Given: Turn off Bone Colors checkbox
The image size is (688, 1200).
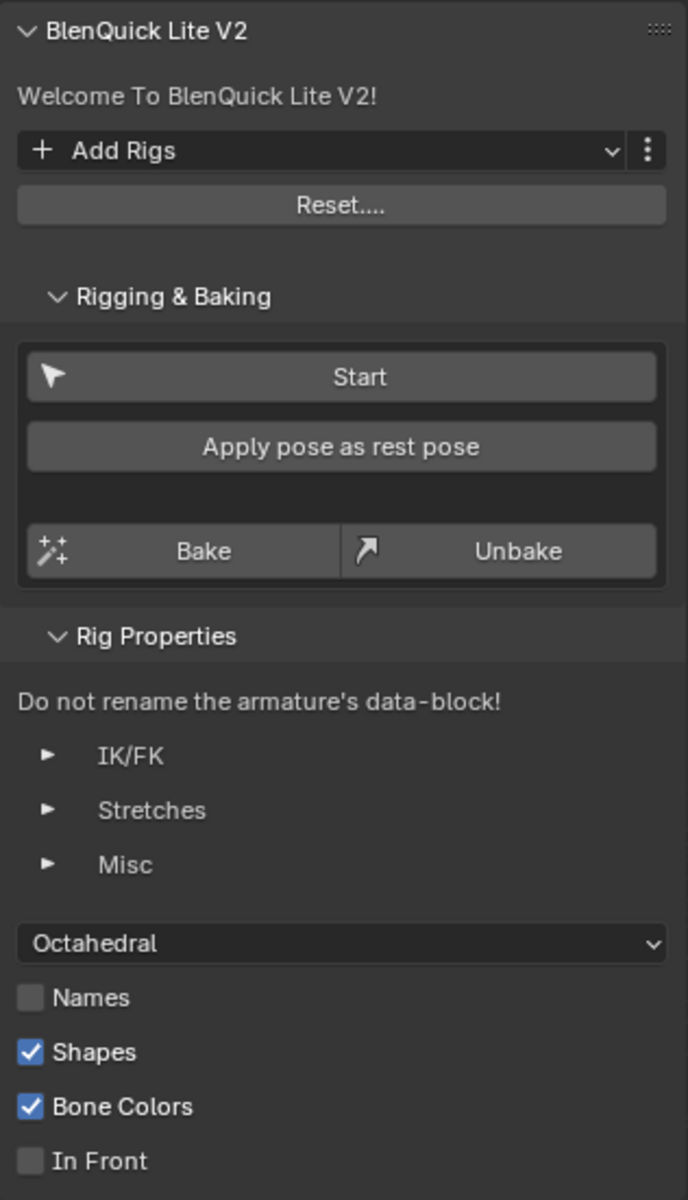Looking at the screenshot, I should pyautogui.click(x=31, y=1107).
